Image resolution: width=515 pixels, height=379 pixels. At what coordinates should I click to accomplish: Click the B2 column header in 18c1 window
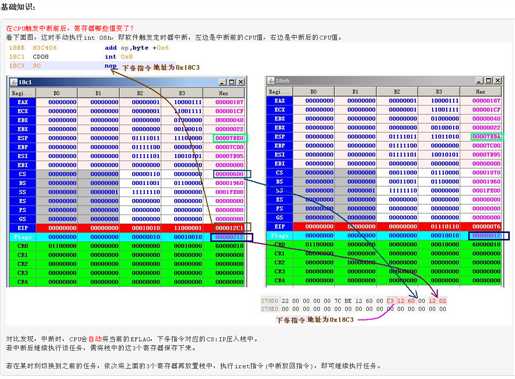140,93
